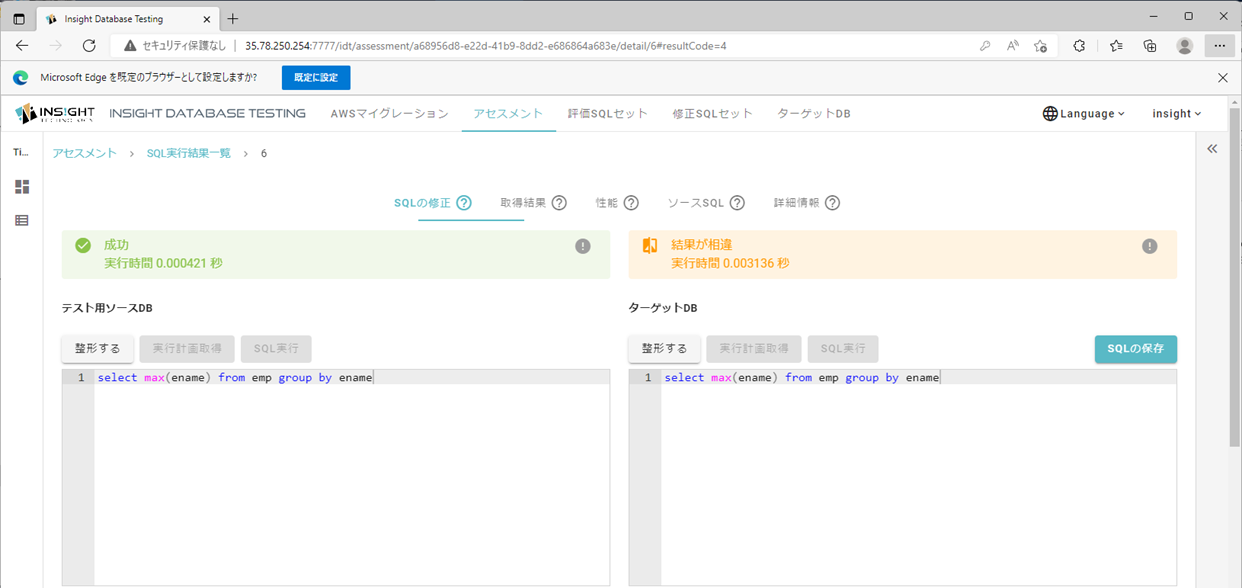Click help icon next to SQLの修正

click(464, 203)
